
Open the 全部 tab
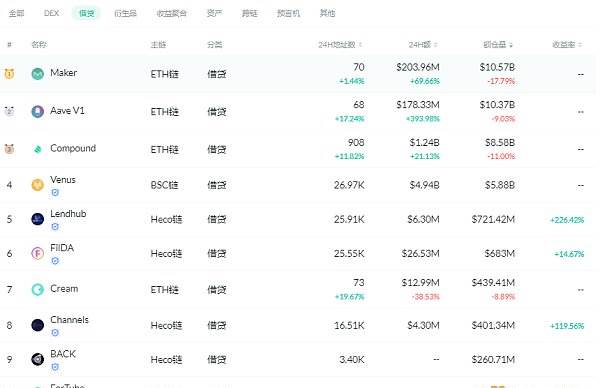coord(16,13)
